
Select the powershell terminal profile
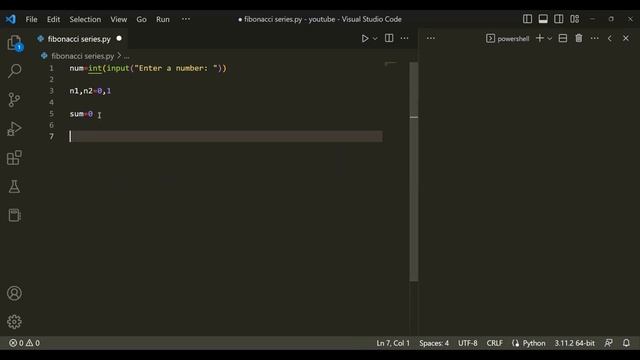click(x=508, y=38)
